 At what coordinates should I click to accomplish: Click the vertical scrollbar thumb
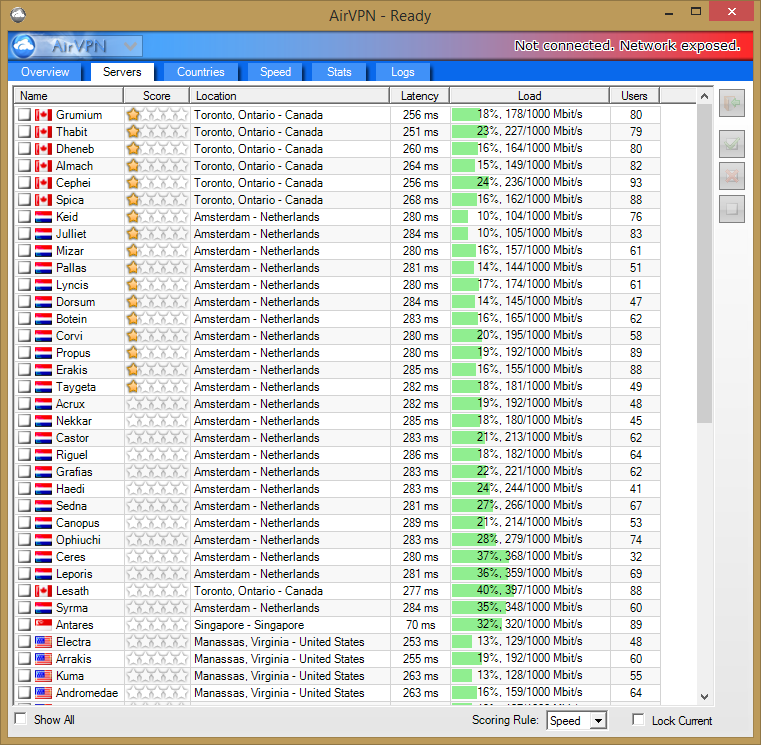tap(704, 263)
